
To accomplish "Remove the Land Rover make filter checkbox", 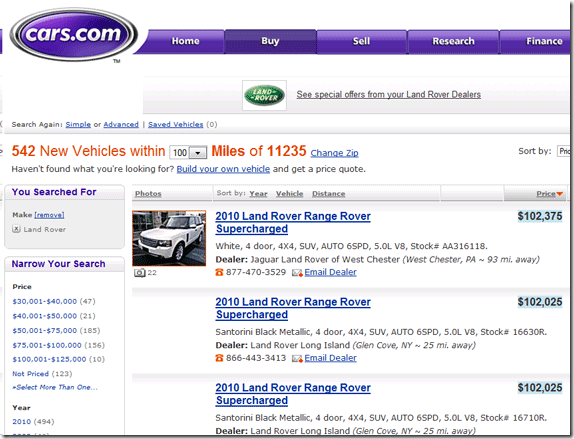I will pos(16,229).
